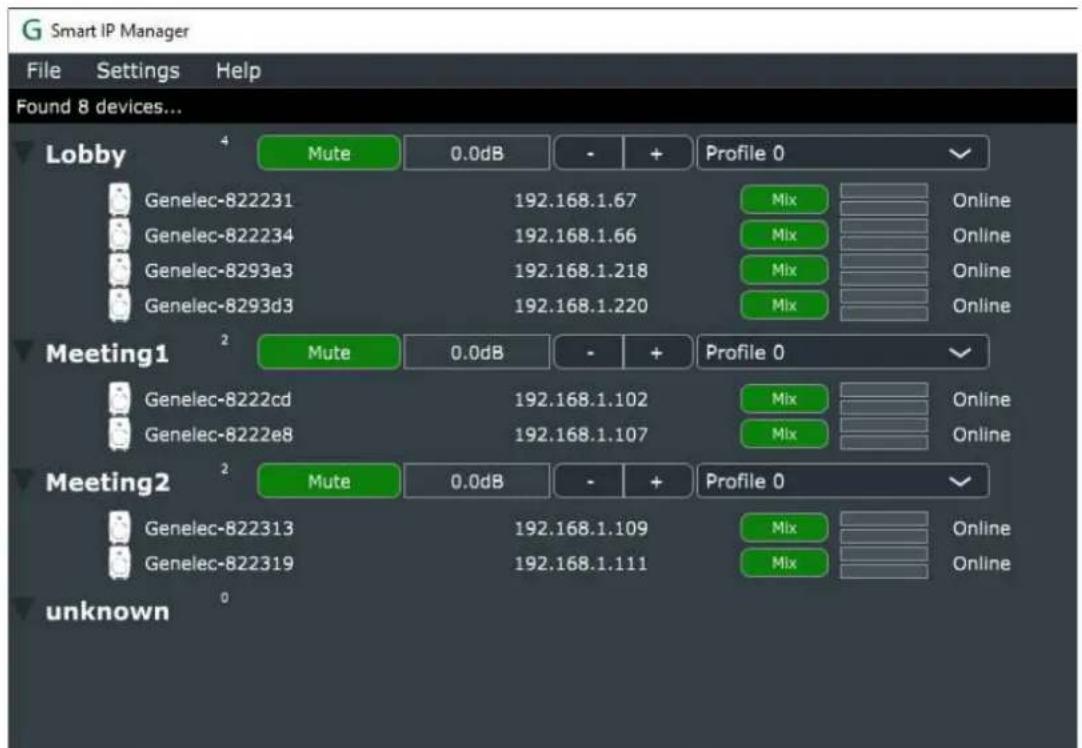Toggle Mute for the Meeting1 zone
1082x748 pixels.
pos(329,353)
